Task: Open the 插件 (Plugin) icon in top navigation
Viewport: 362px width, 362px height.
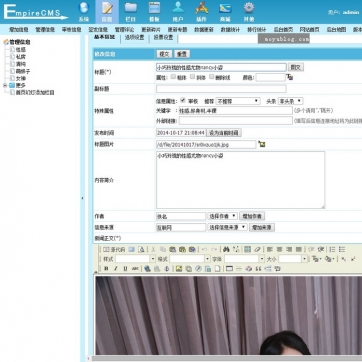Action: tap(202, 11)
